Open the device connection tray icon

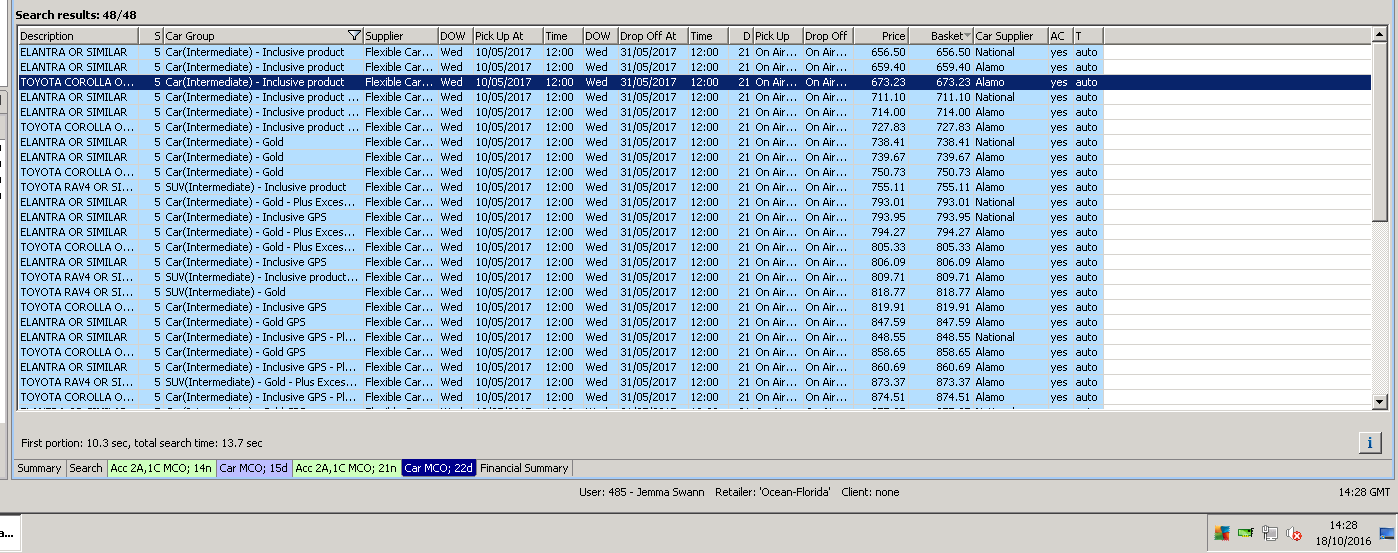1270,533
